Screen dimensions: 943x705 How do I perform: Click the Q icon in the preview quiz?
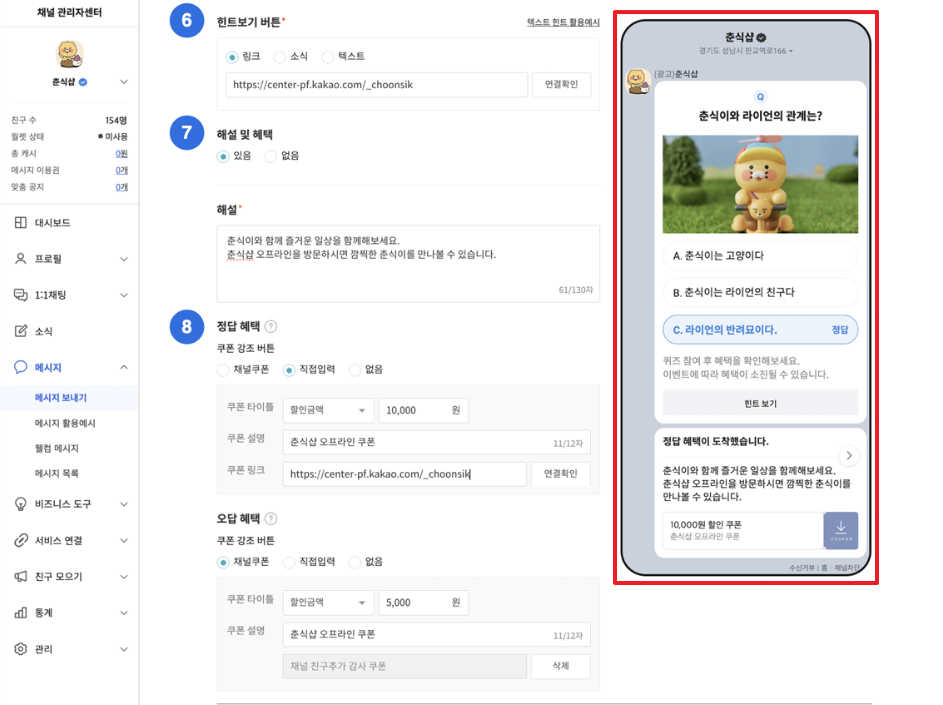(760, 97)
